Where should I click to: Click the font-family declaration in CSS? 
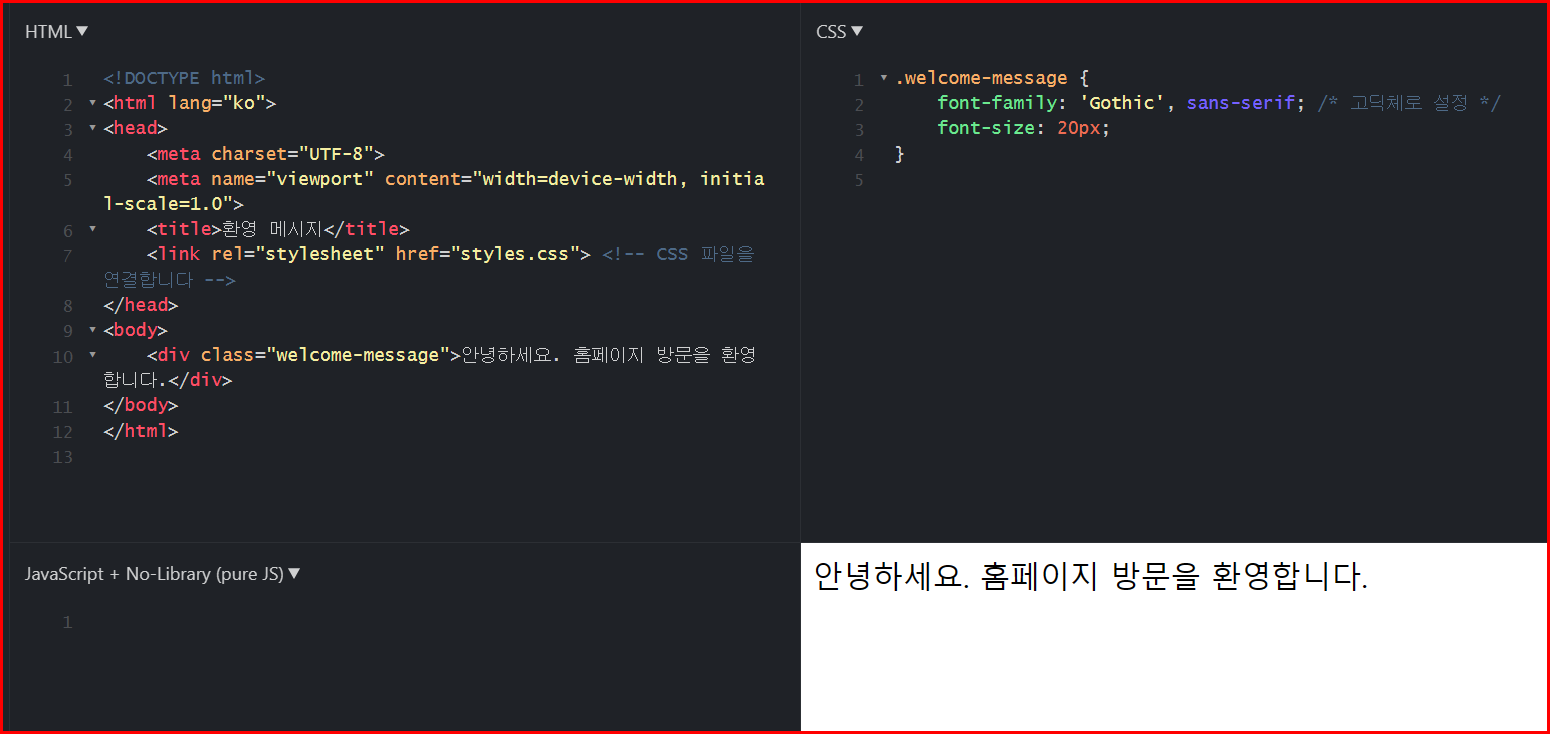(x=1121, y=103)
